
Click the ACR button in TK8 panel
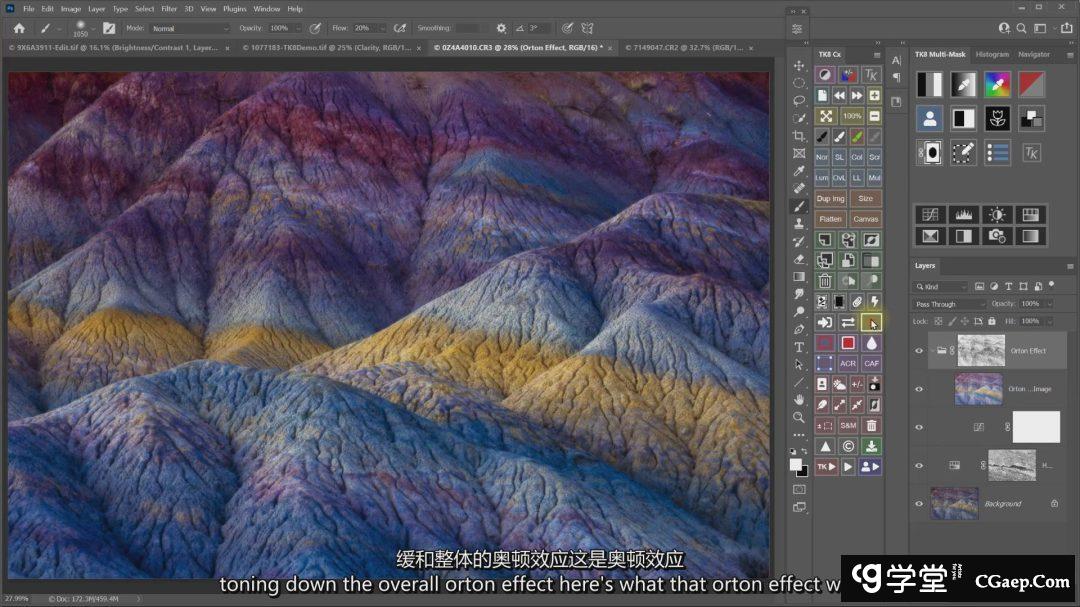click(848, 363)
